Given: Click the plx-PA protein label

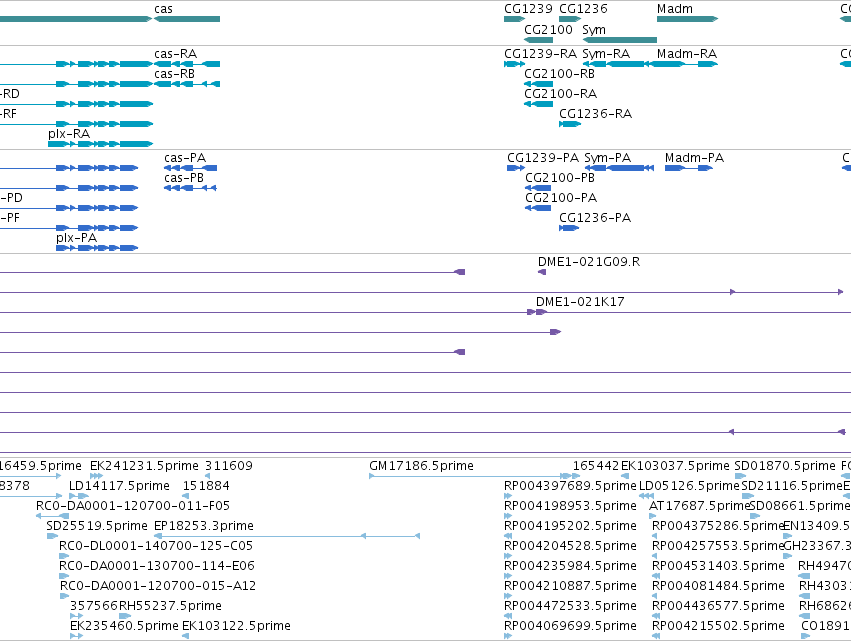Looking at the screenshot, I should click(x=77, y=238).
